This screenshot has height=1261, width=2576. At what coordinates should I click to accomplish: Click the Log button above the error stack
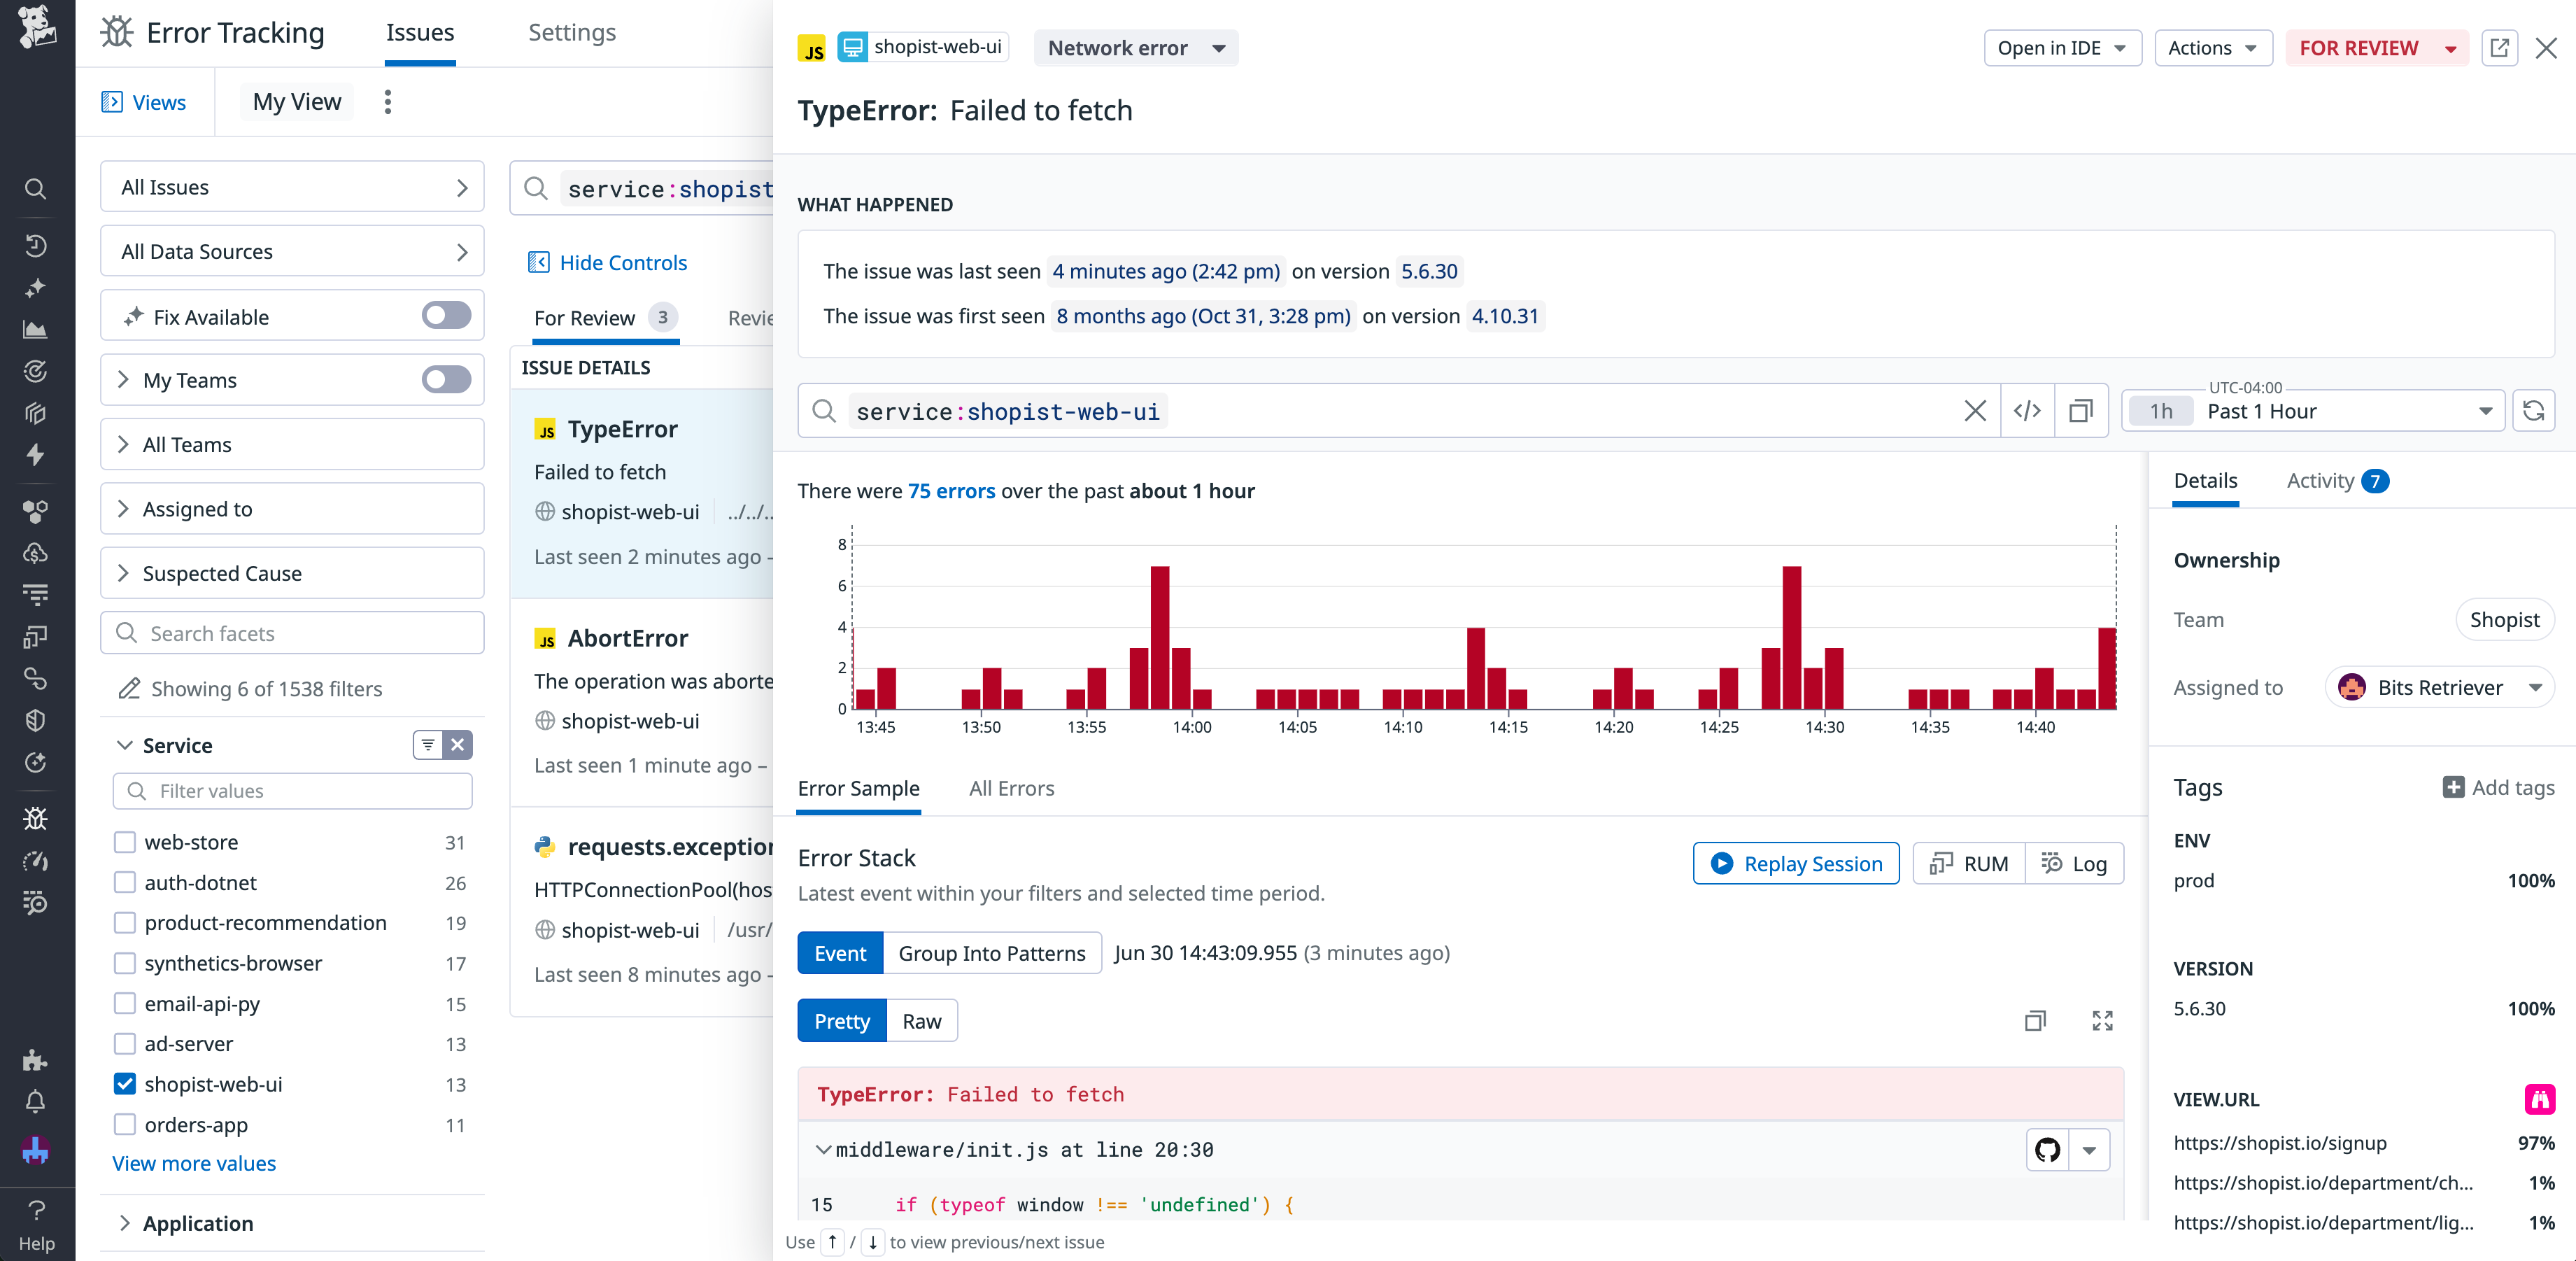(2076, 863)
